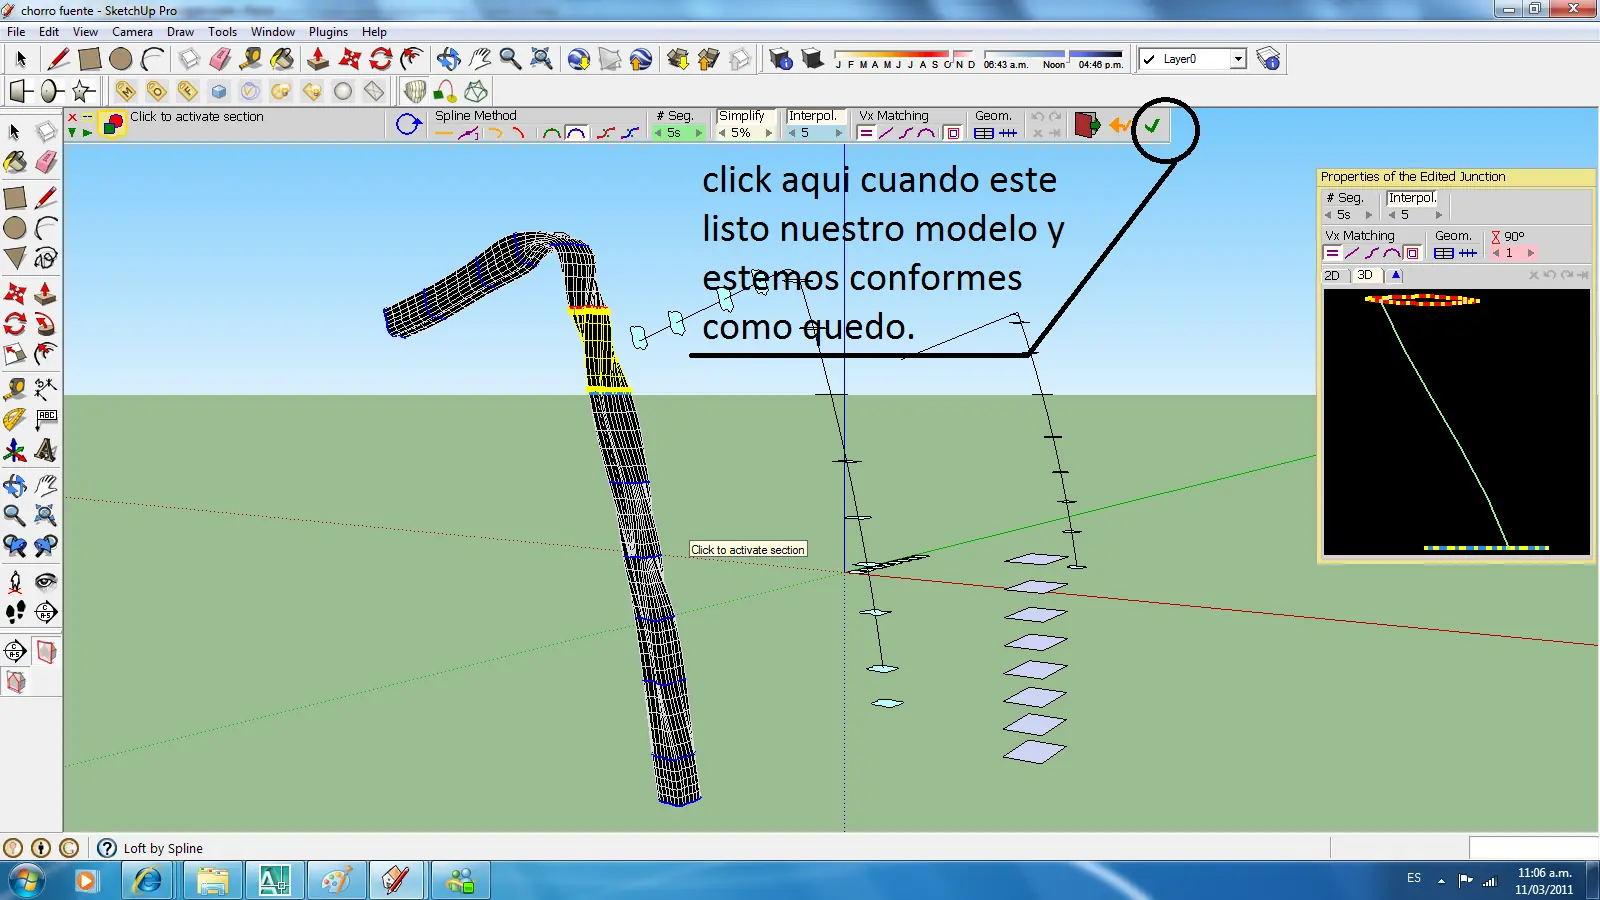Select the Tape Measure tool in top toolbar

[251, 59]
